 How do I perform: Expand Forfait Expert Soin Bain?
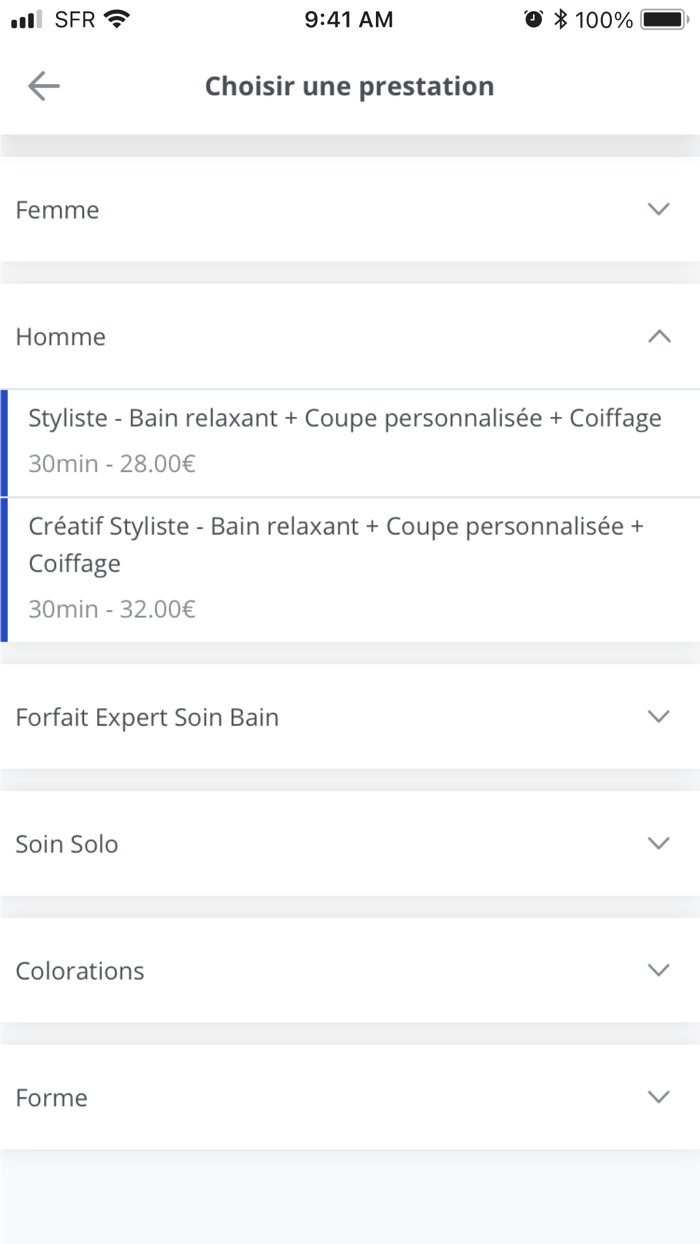pos(350,717)
